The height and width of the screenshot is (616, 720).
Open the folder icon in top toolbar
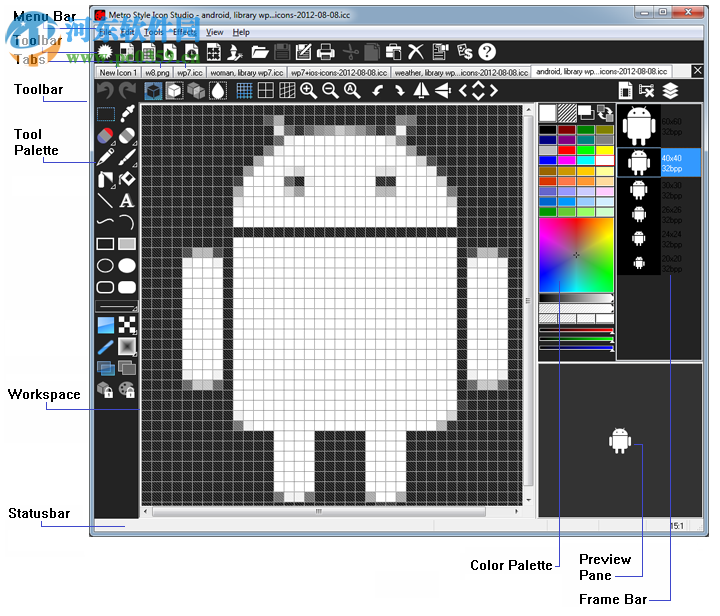[x=260, y=52]
